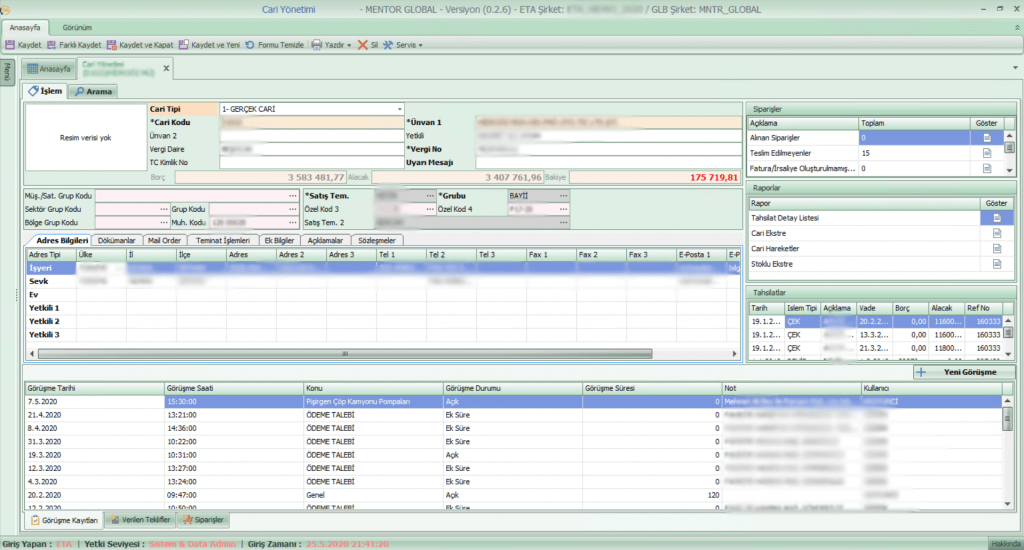Open Cari Ekstre report icon

[997, 233]
